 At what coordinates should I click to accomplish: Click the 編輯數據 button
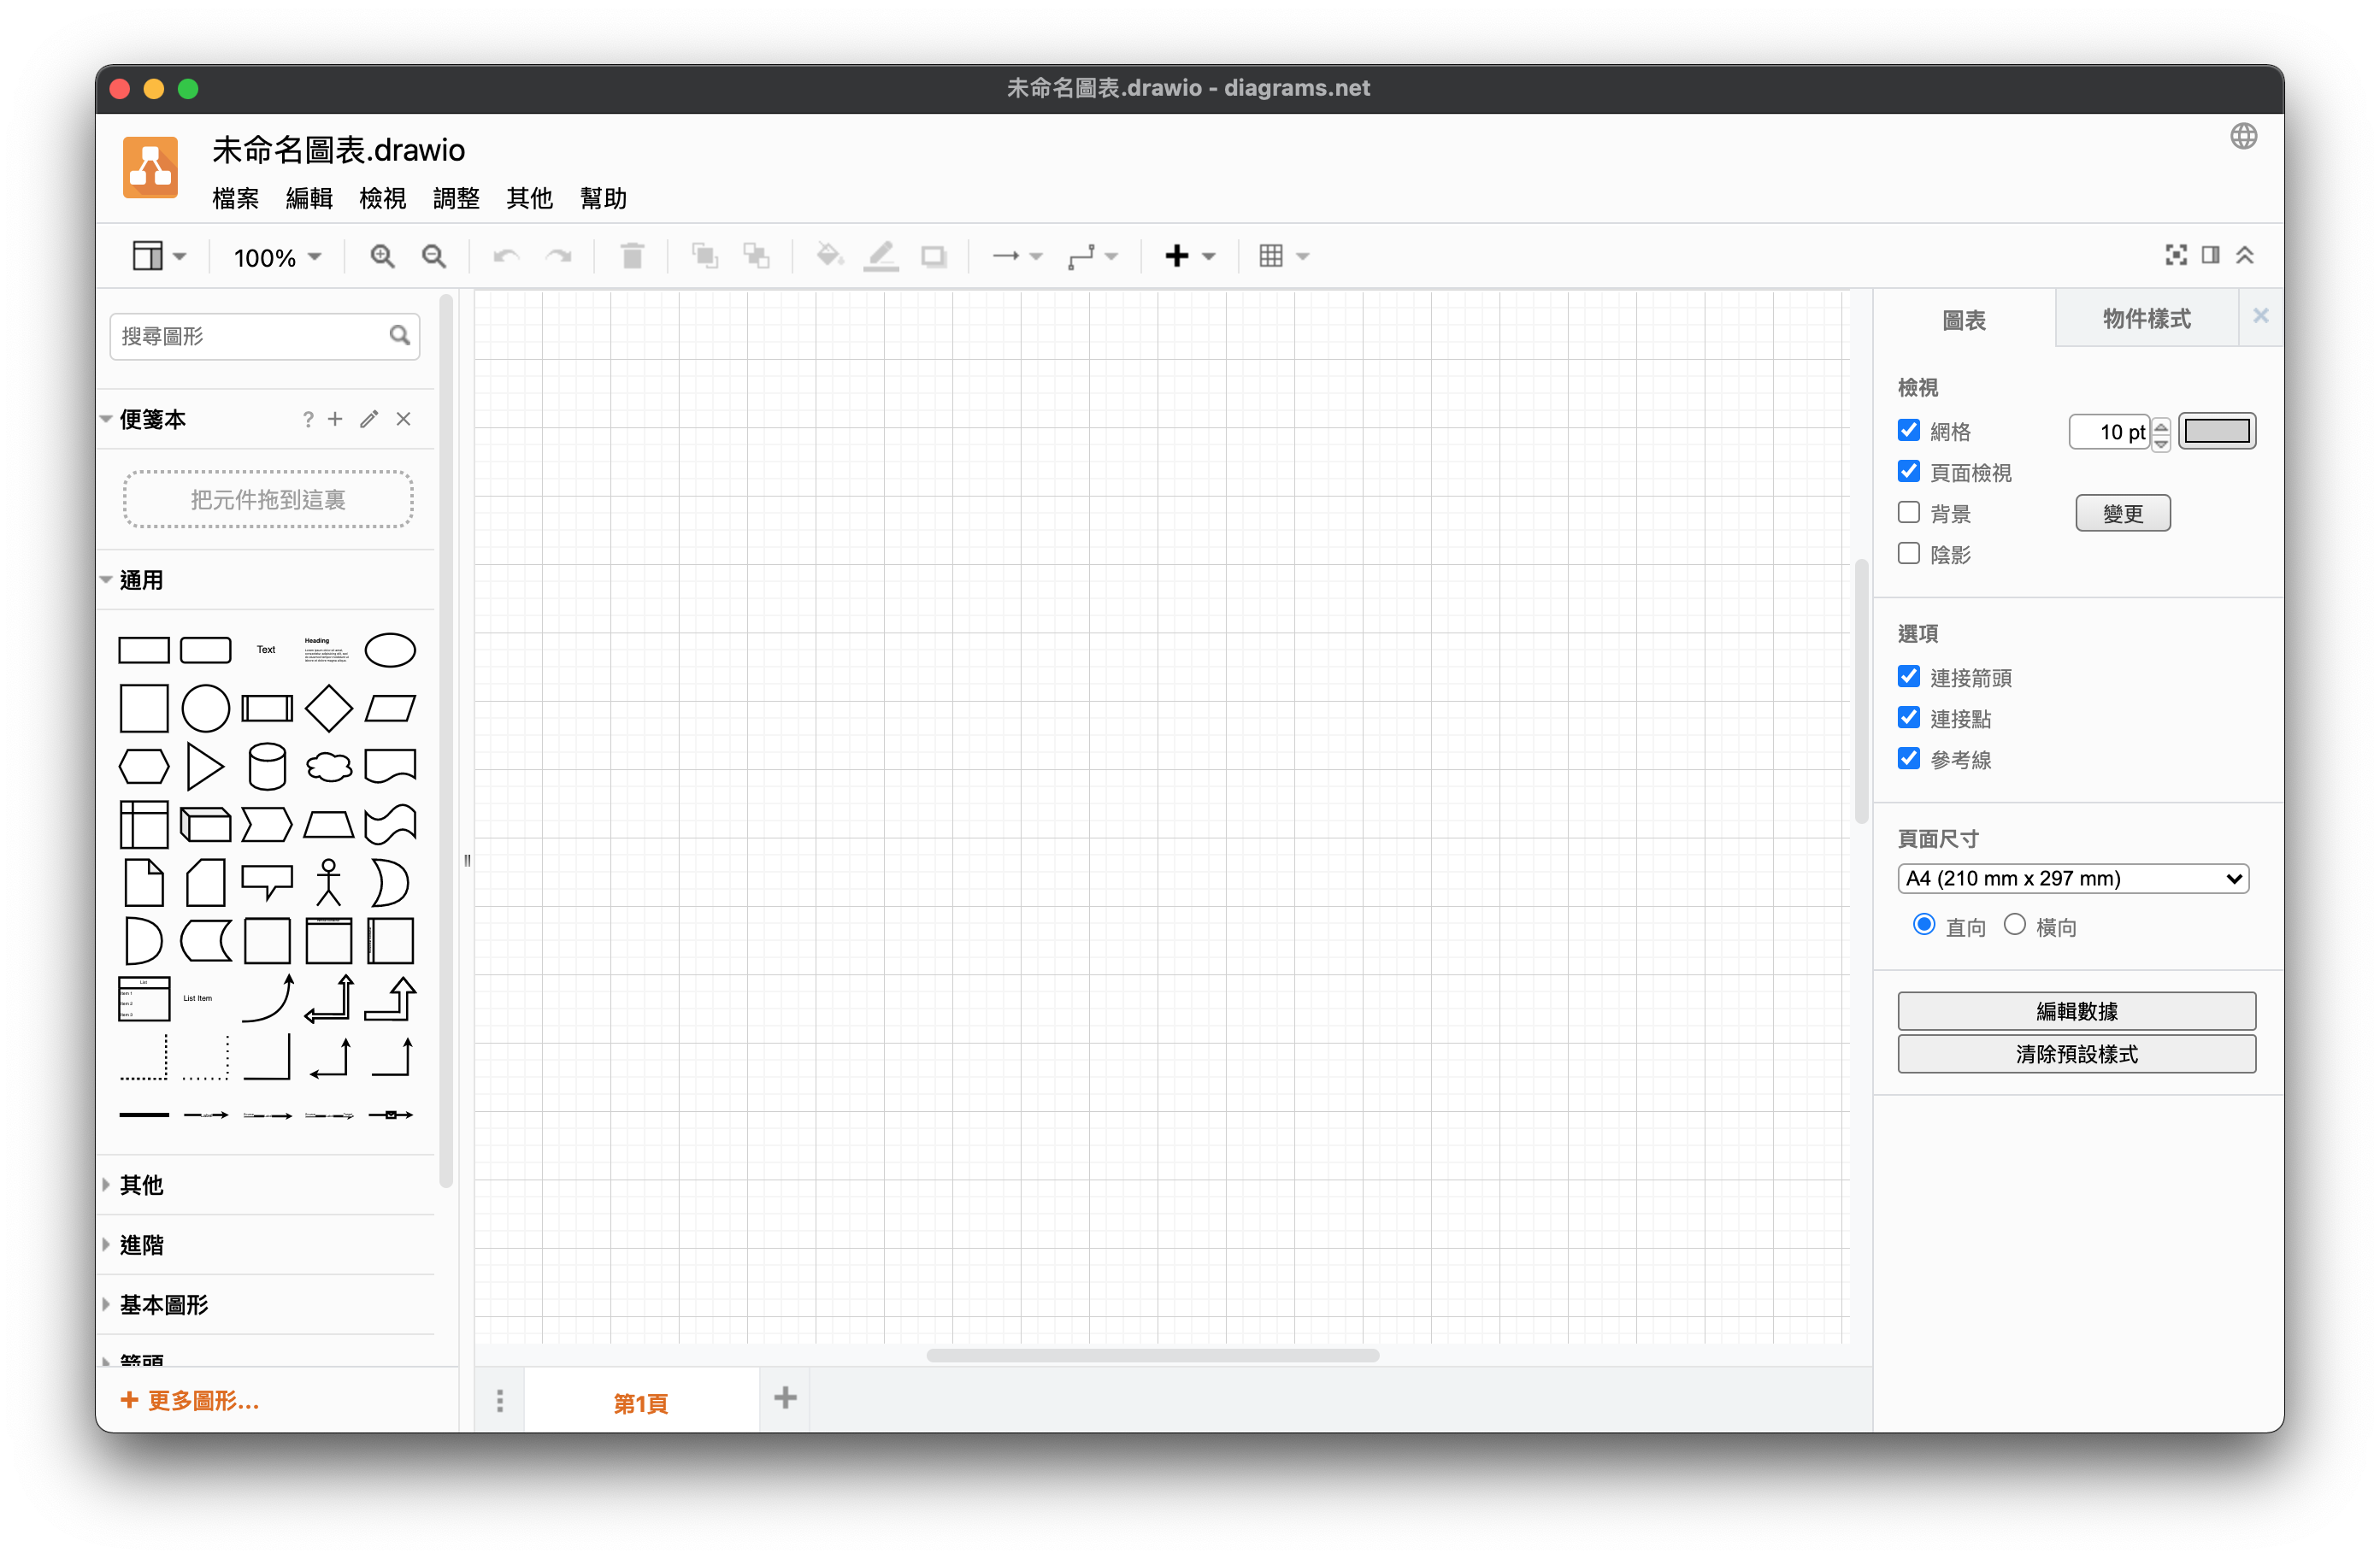pyautogui.click(x=2076, y=1010)
